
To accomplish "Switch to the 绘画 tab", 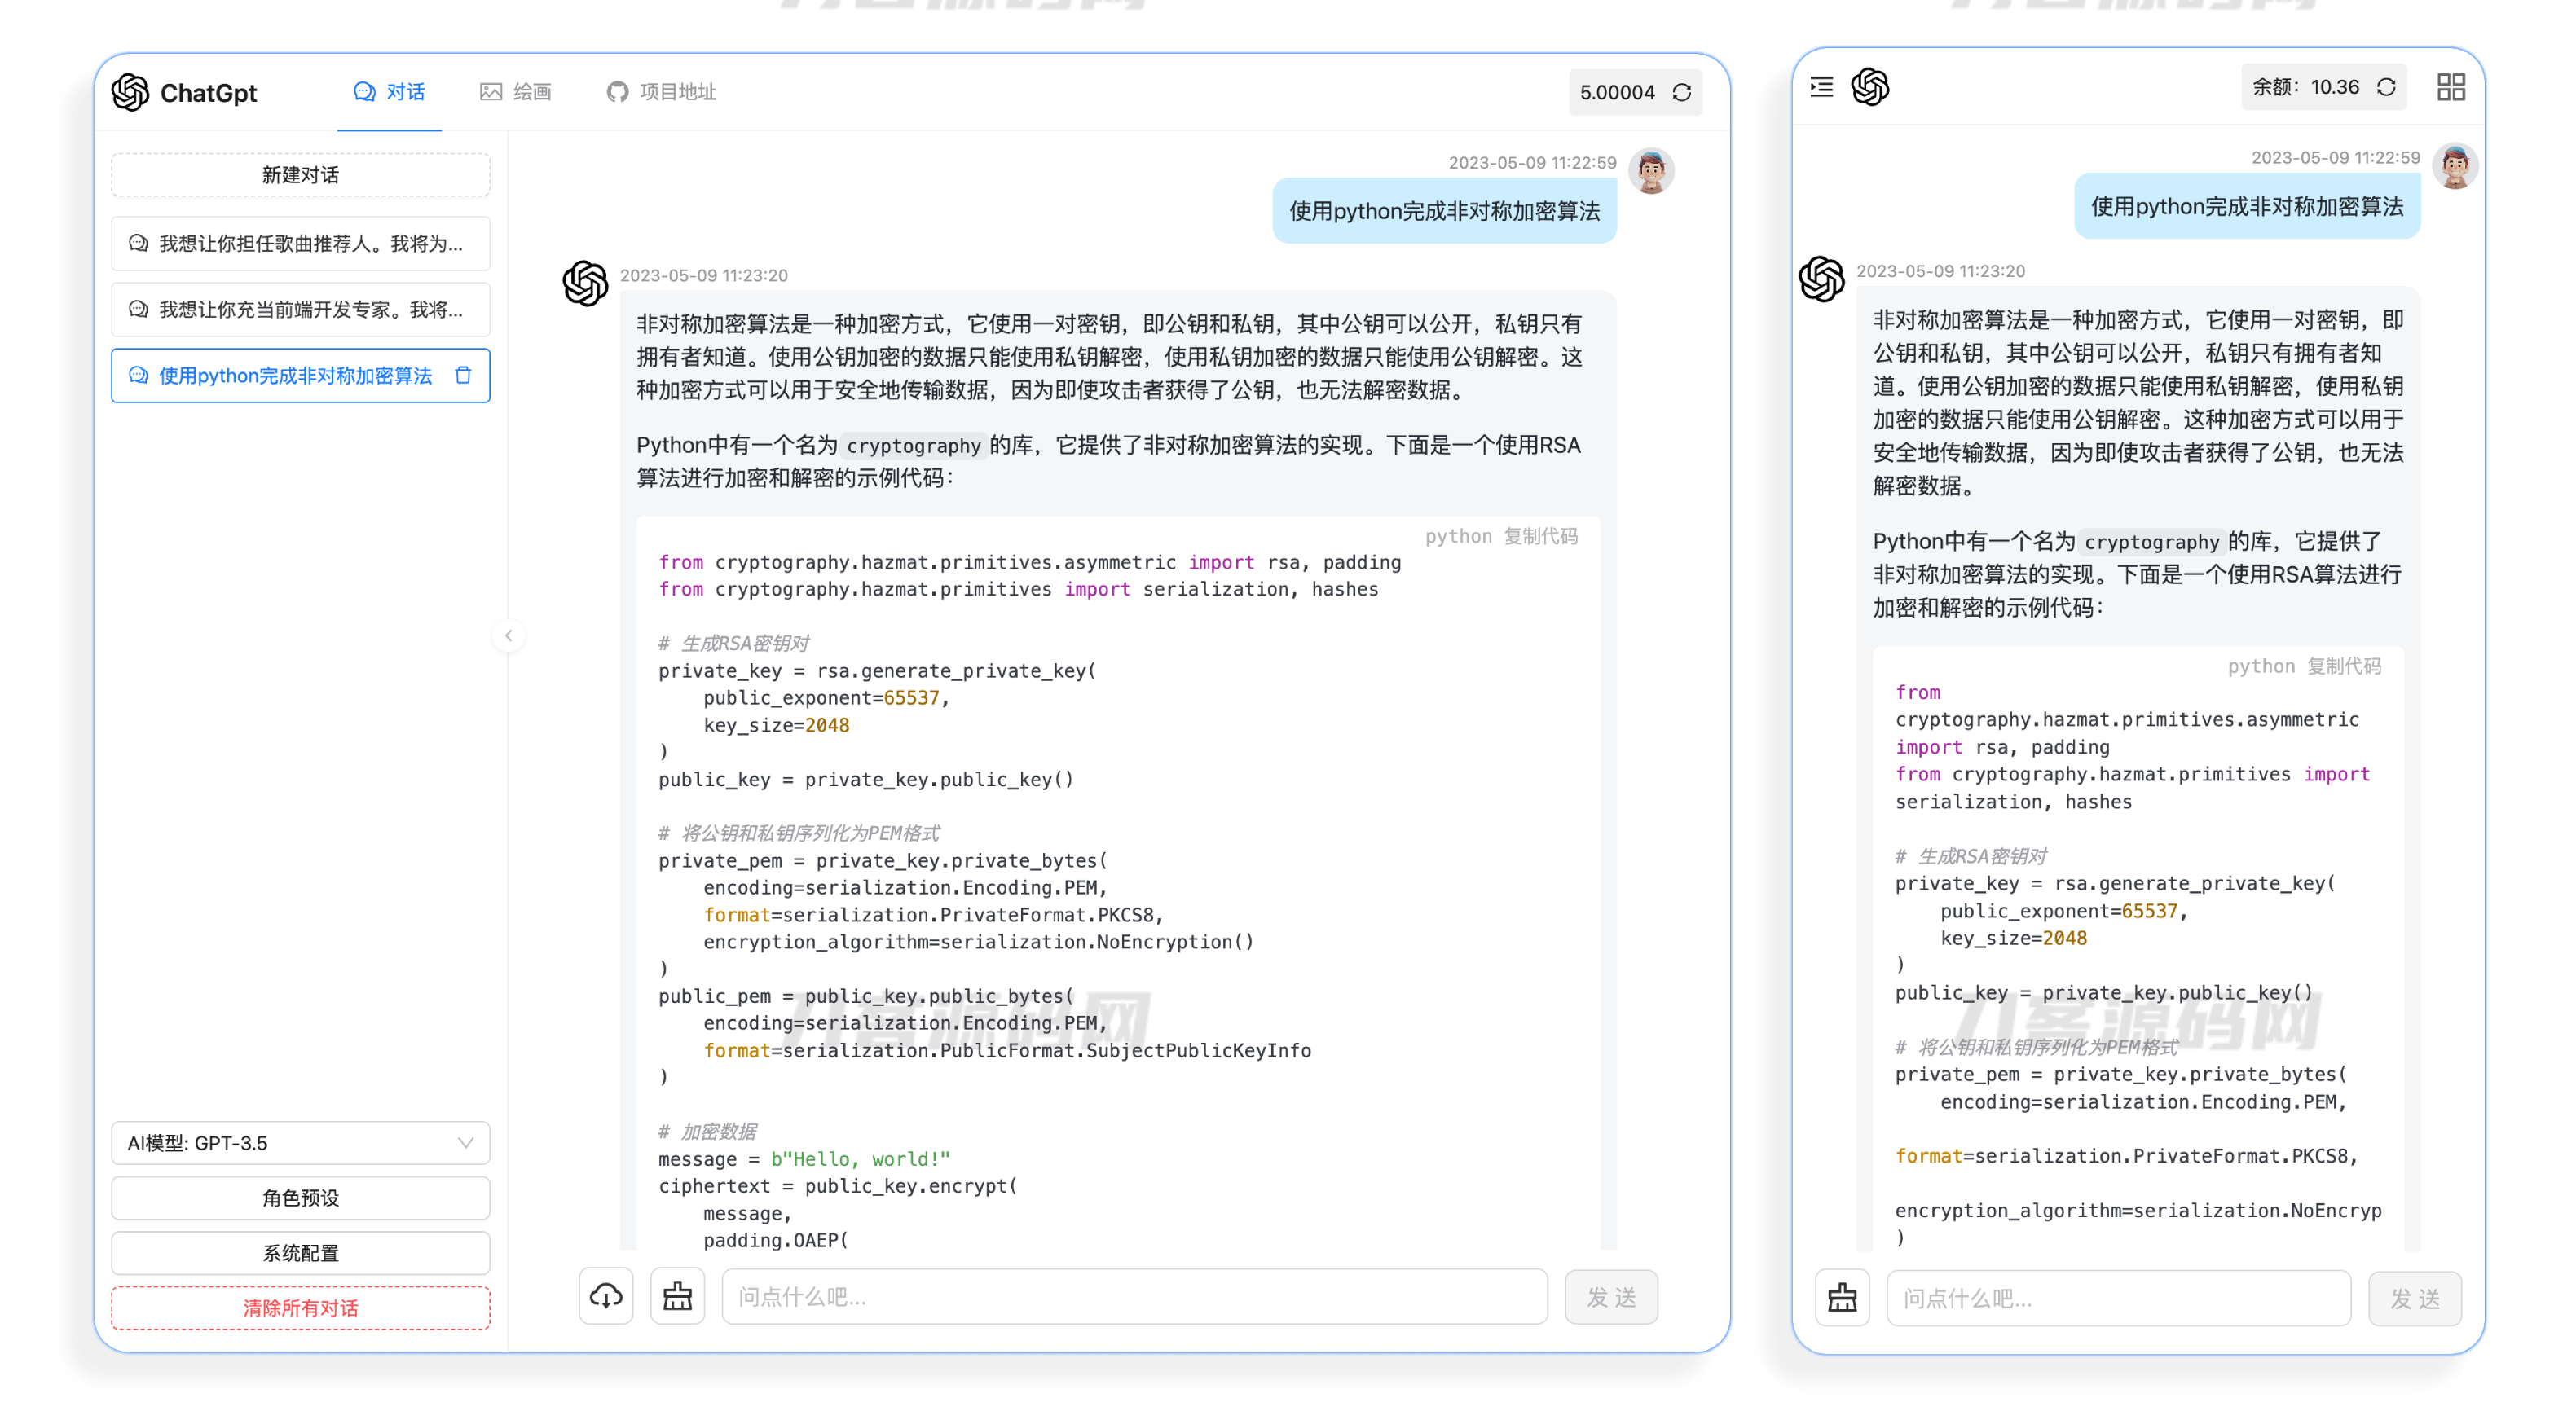I will 516,92.
